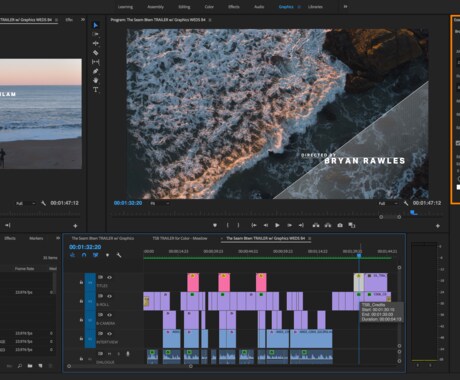The height and width of the screenshot is (380, 460).
Task: Click New Bin folder icon in project panel
Action: click(30, 366)
